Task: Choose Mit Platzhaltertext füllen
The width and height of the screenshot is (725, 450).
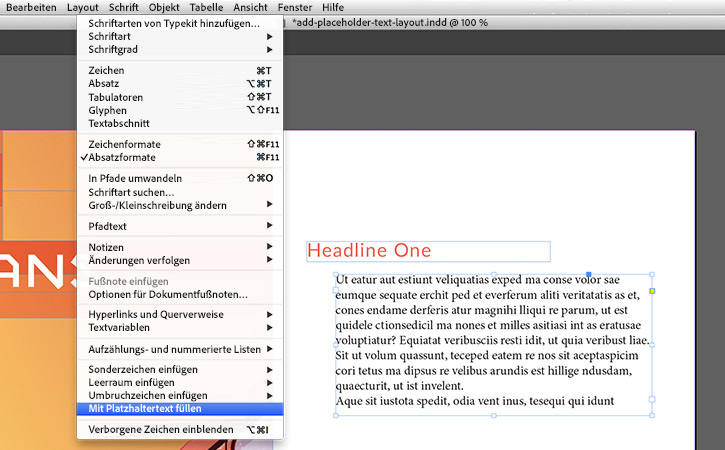Action: 180,408
